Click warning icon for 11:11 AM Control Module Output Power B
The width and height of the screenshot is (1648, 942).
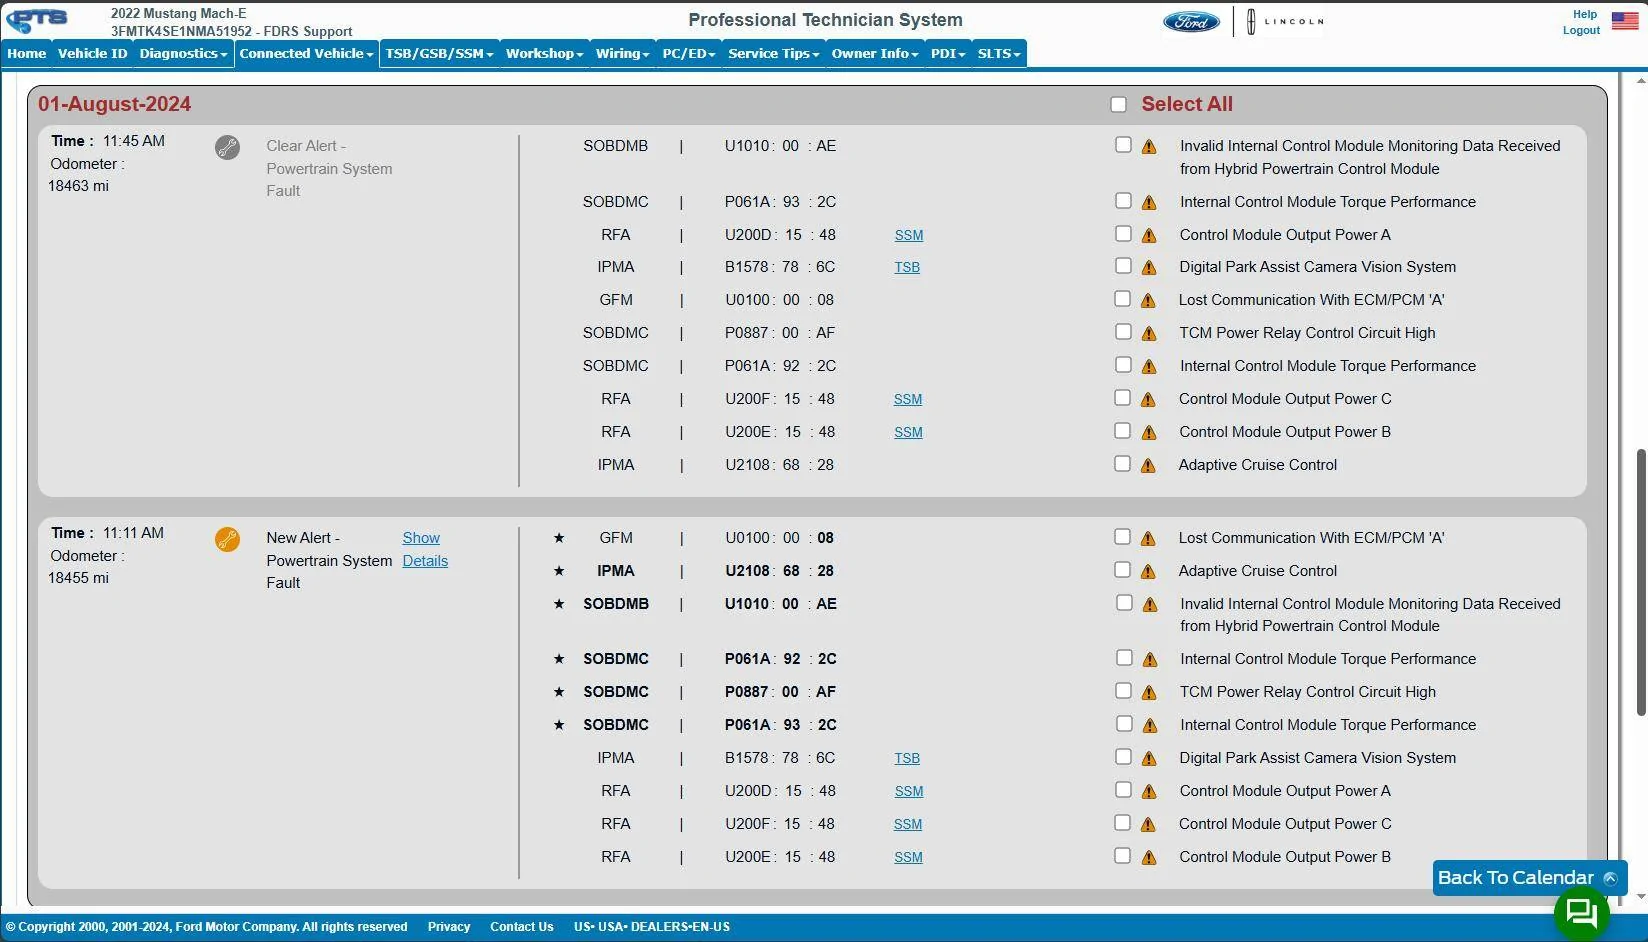[x=1149, y=858]
